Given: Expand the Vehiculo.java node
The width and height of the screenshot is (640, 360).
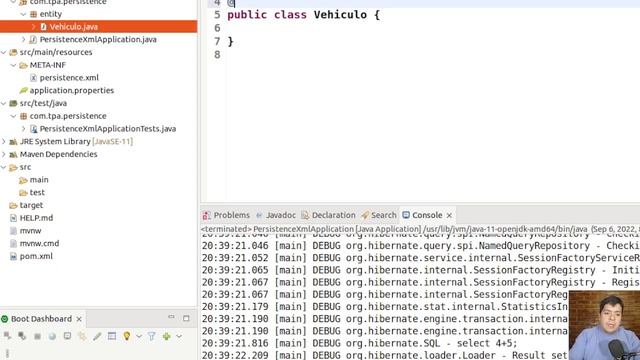Looking at the screenshot, I should coord(33,27).
